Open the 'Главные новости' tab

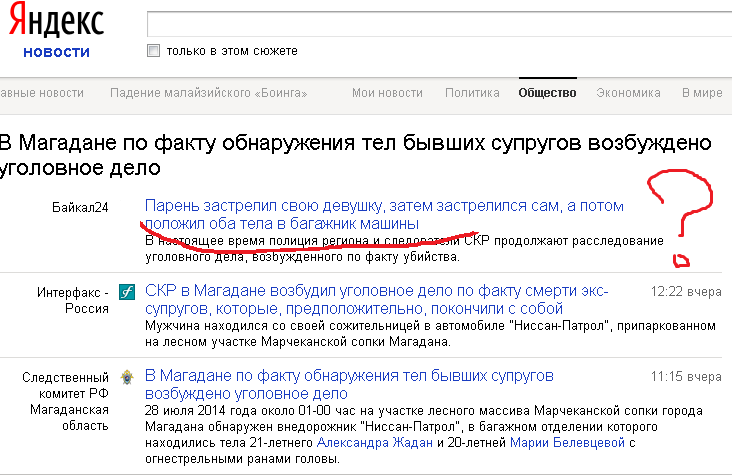pos(42,93)
